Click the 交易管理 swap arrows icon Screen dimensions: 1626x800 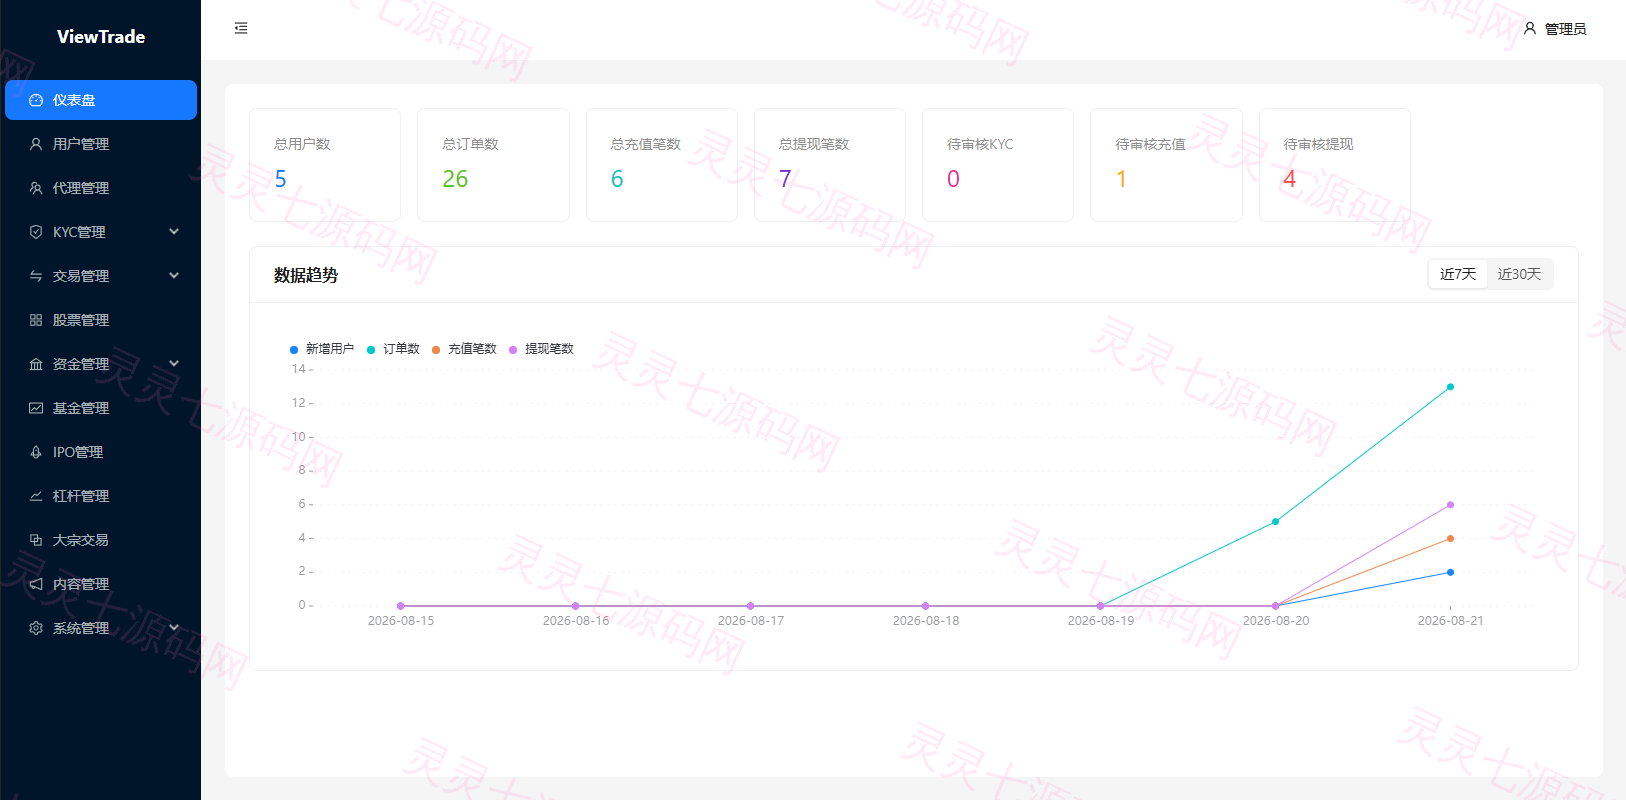(36, 276)
